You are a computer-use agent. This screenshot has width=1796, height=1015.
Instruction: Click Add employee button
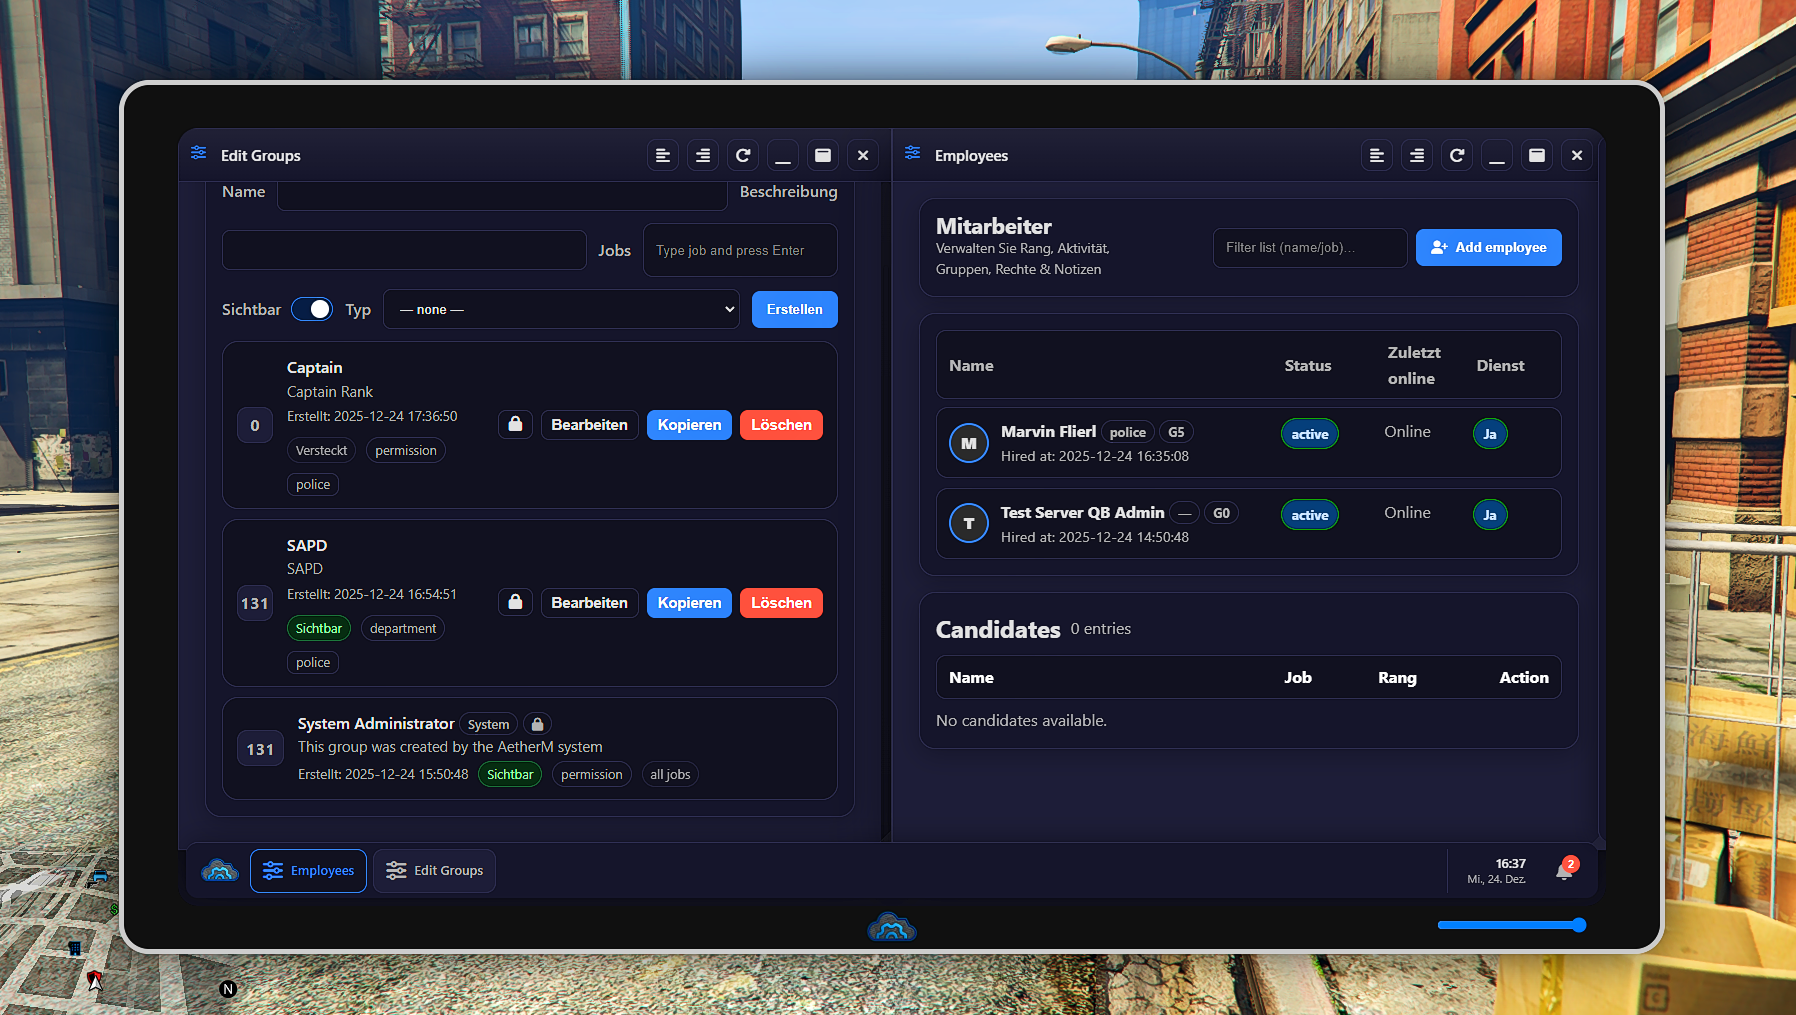(1488, 248)
